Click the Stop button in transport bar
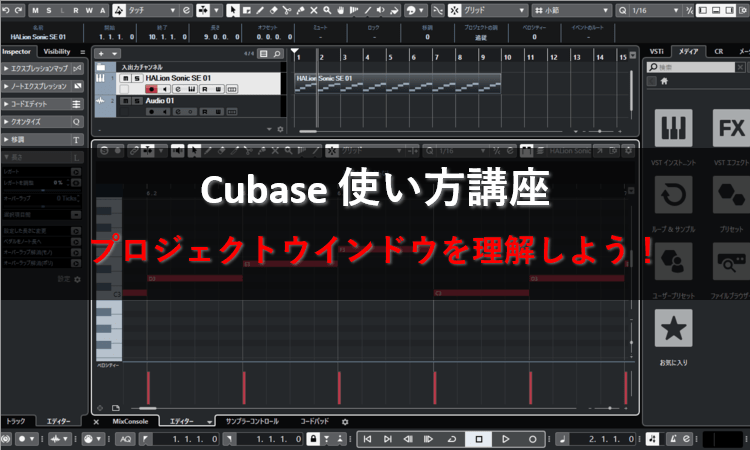The height and width of the screenshot is (450, 750). 479,439
